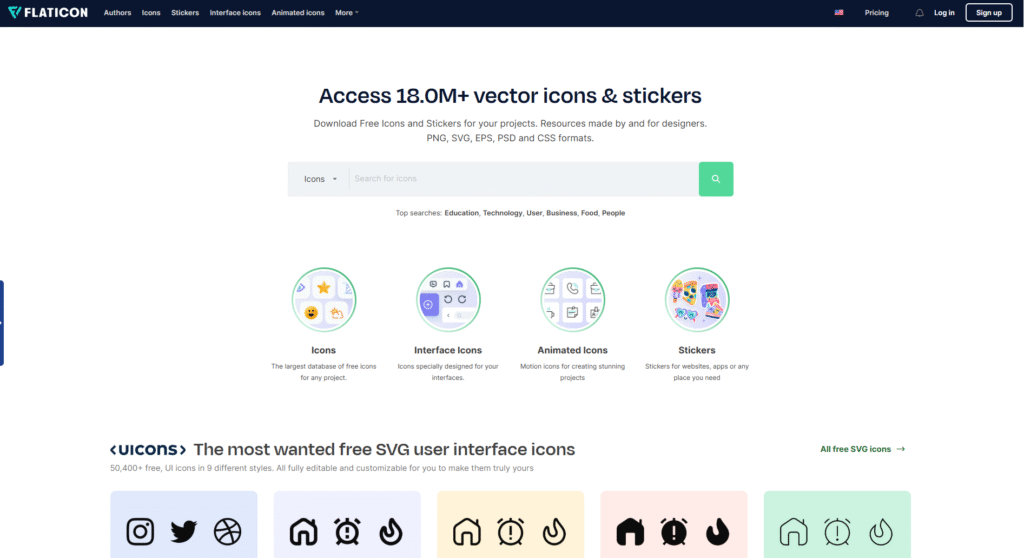1024x558 pixels.
Task: Expand the Icons search type dropdown
Action: [x=320, y=179]
